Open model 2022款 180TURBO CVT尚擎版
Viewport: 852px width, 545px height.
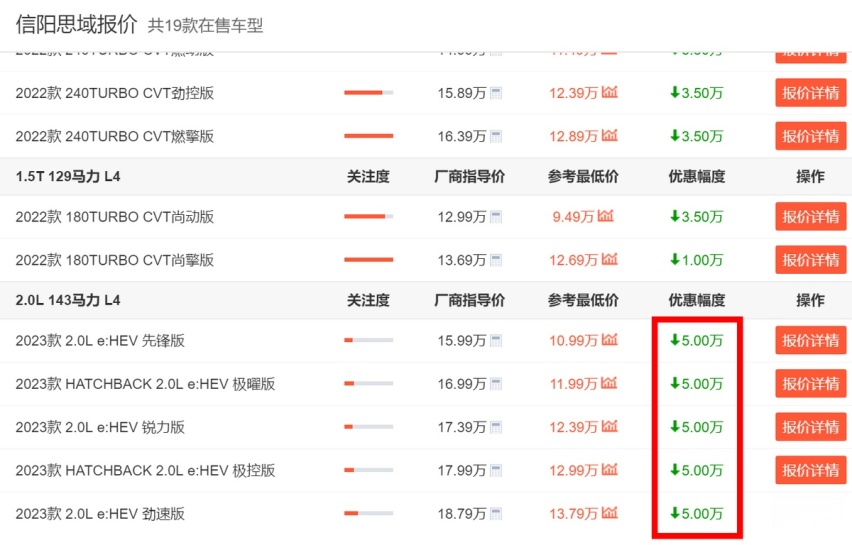pyautogui.click(x=115, y=260)
